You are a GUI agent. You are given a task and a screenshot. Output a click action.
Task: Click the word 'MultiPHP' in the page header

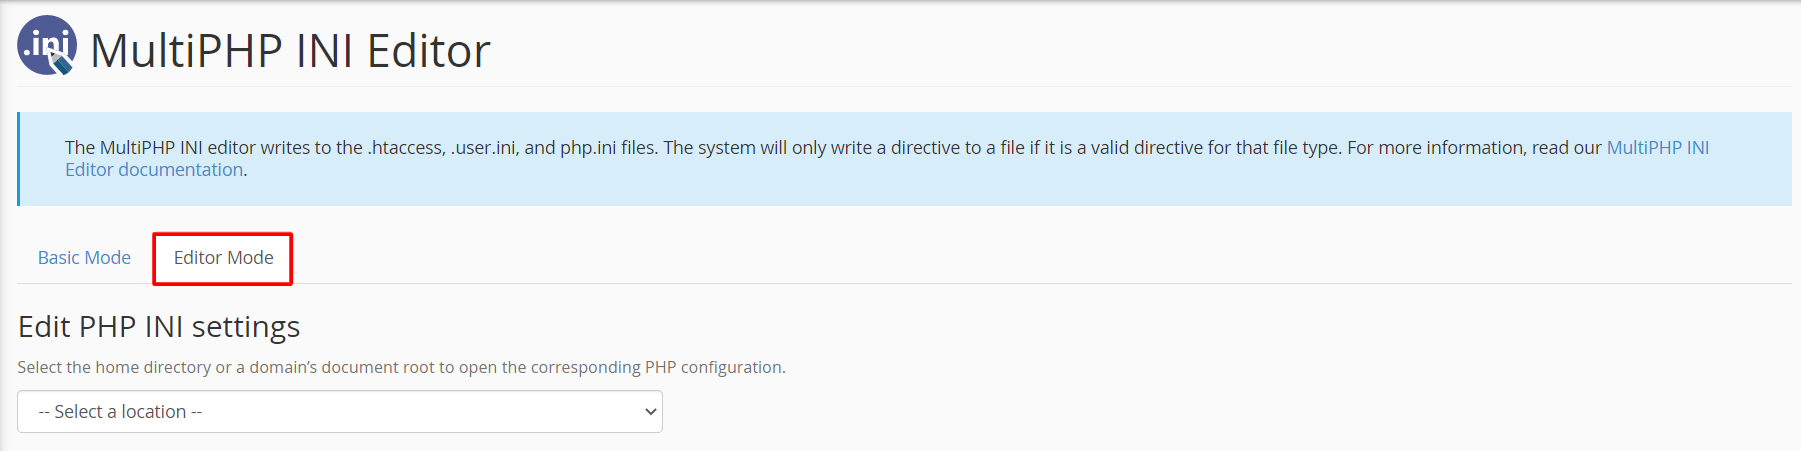tap(187, 51)
